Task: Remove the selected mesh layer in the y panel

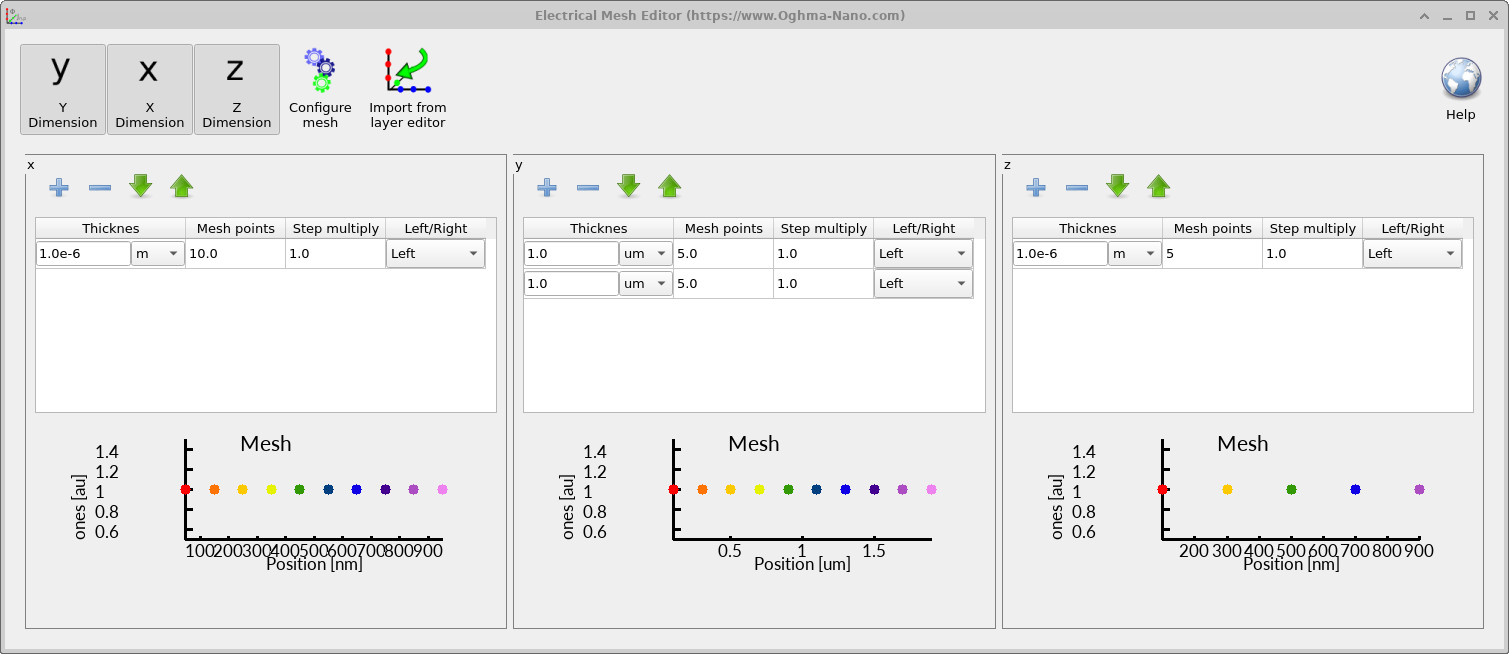Action: click(x=588, y=186)
